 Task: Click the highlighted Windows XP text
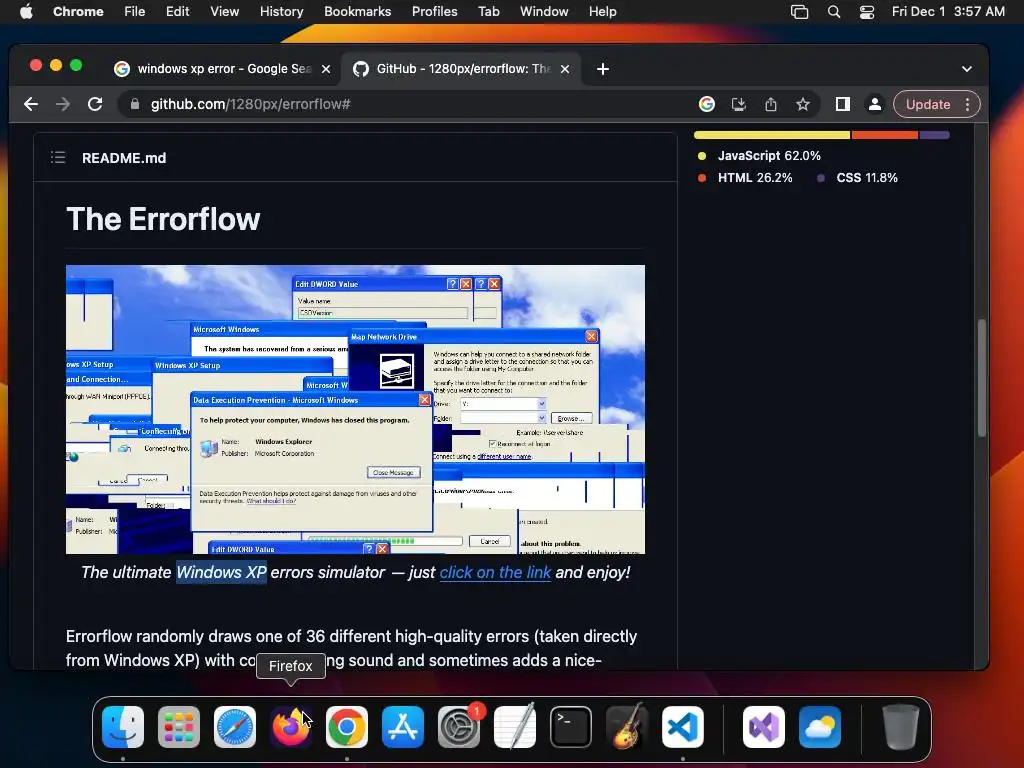pos(221,573)
